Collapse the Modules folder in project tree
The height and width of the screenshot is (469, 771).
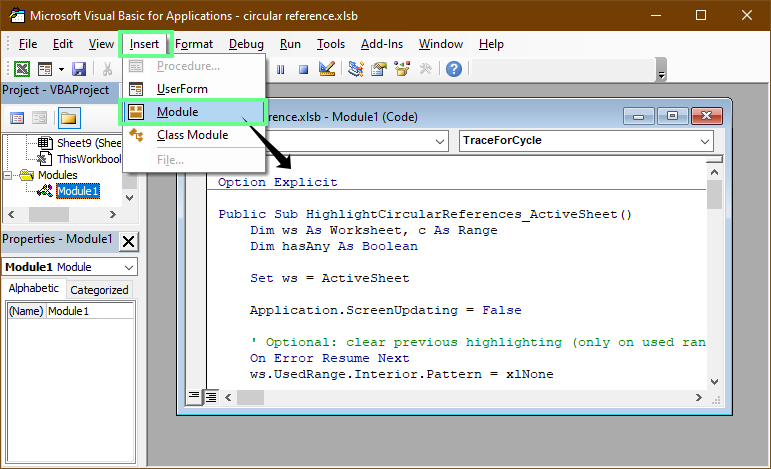(8, 175)
